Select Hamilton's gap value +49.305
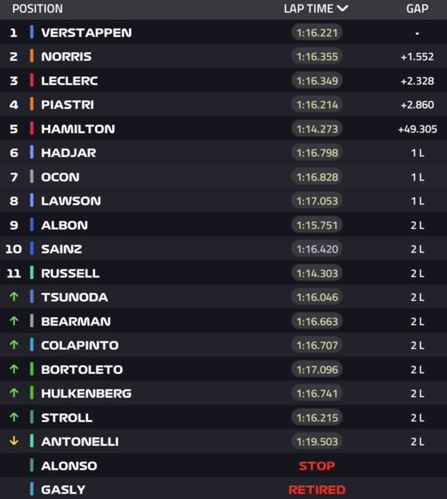The height and width of the screenshot is (499, 447). click(x=417, y=129)
